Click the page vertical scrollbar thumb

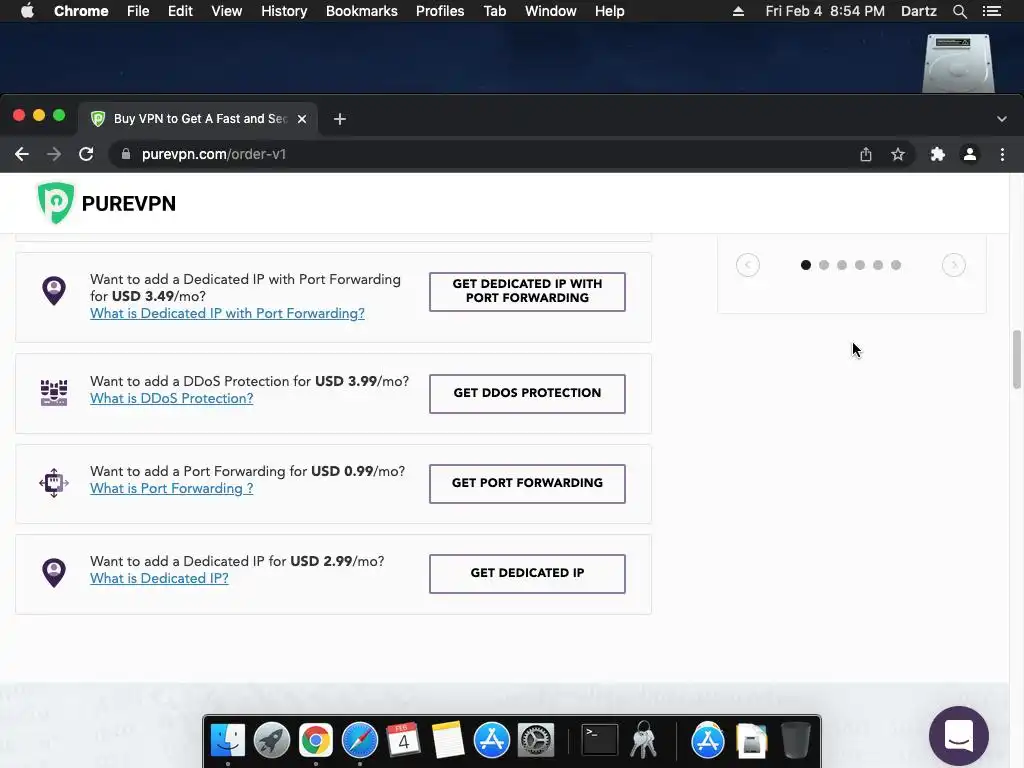(x=1017, y=359)
